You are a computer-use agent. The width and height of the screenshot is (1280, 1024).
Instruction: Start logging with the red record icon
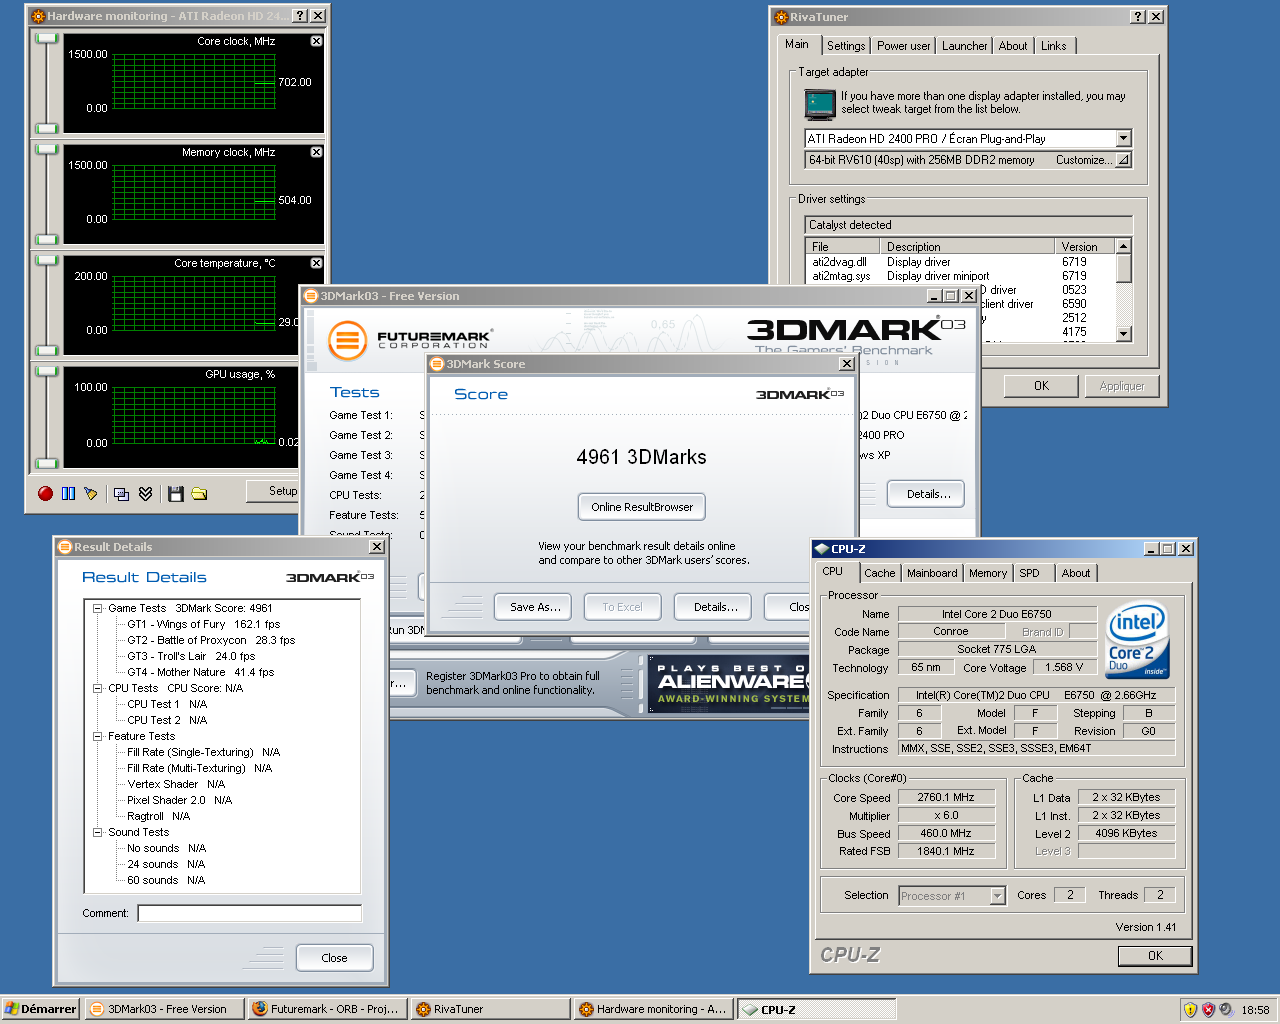click(x=45, y=493)
